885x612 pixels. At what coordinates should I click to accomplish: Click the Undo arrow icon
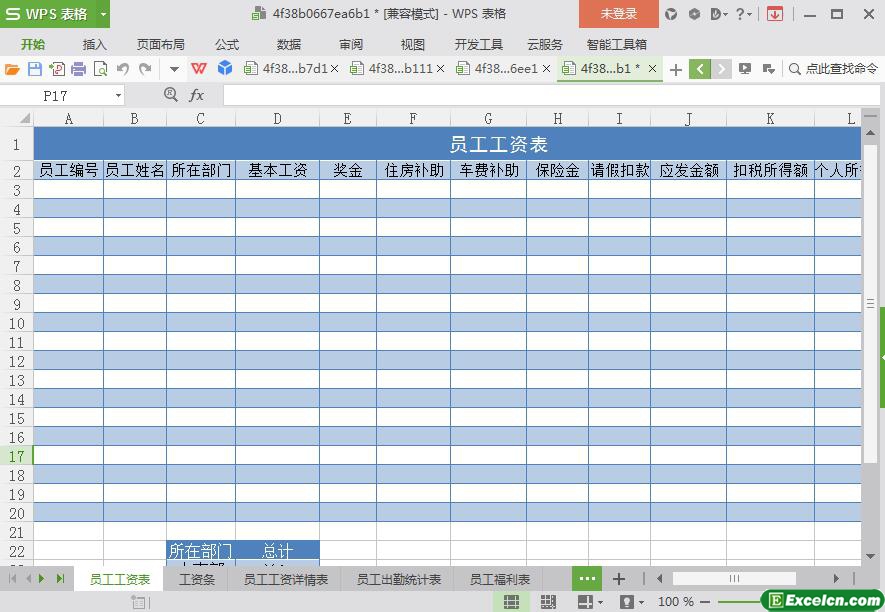(122, 69)
